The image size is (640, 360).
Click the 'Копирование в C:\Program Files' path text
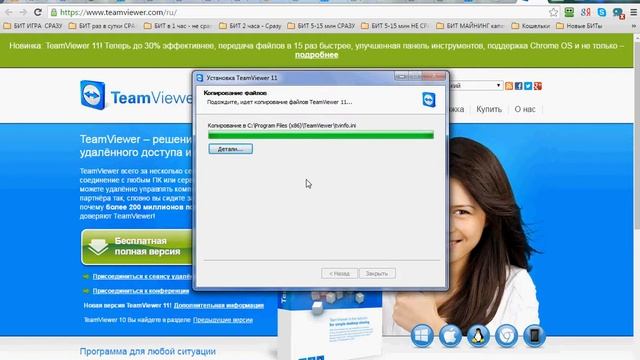tap(282, 126)
